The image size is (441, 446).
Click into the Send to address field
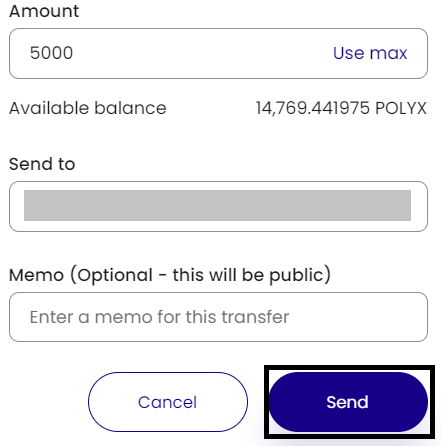coord(218,206)
